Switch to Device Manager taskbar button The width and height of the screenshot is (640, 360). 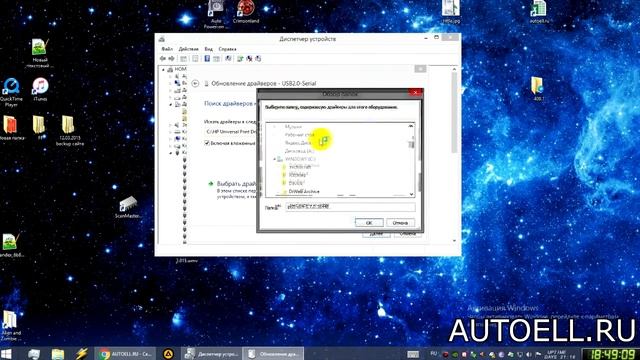click(211, 353)
